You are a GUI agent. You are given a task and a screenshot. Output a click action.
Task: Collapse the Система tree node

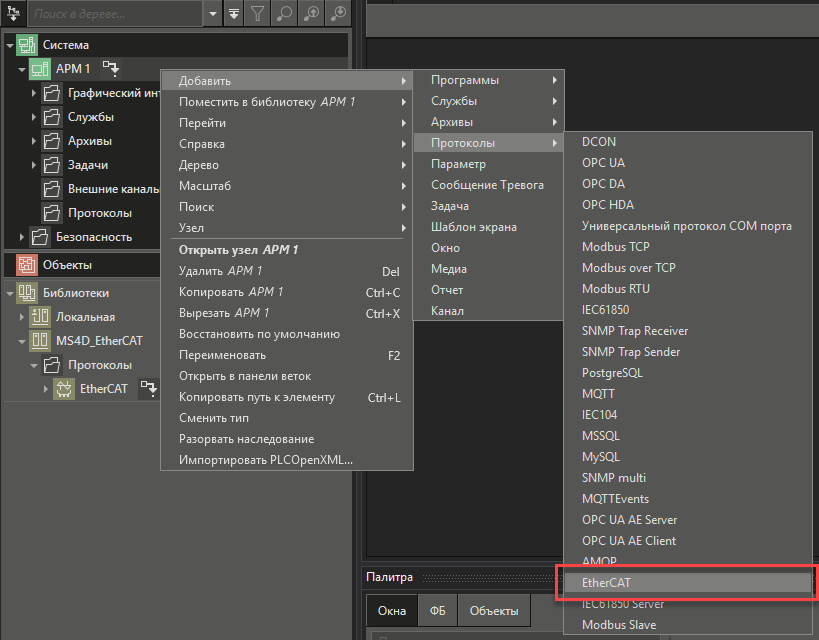(x=9, y=45)
